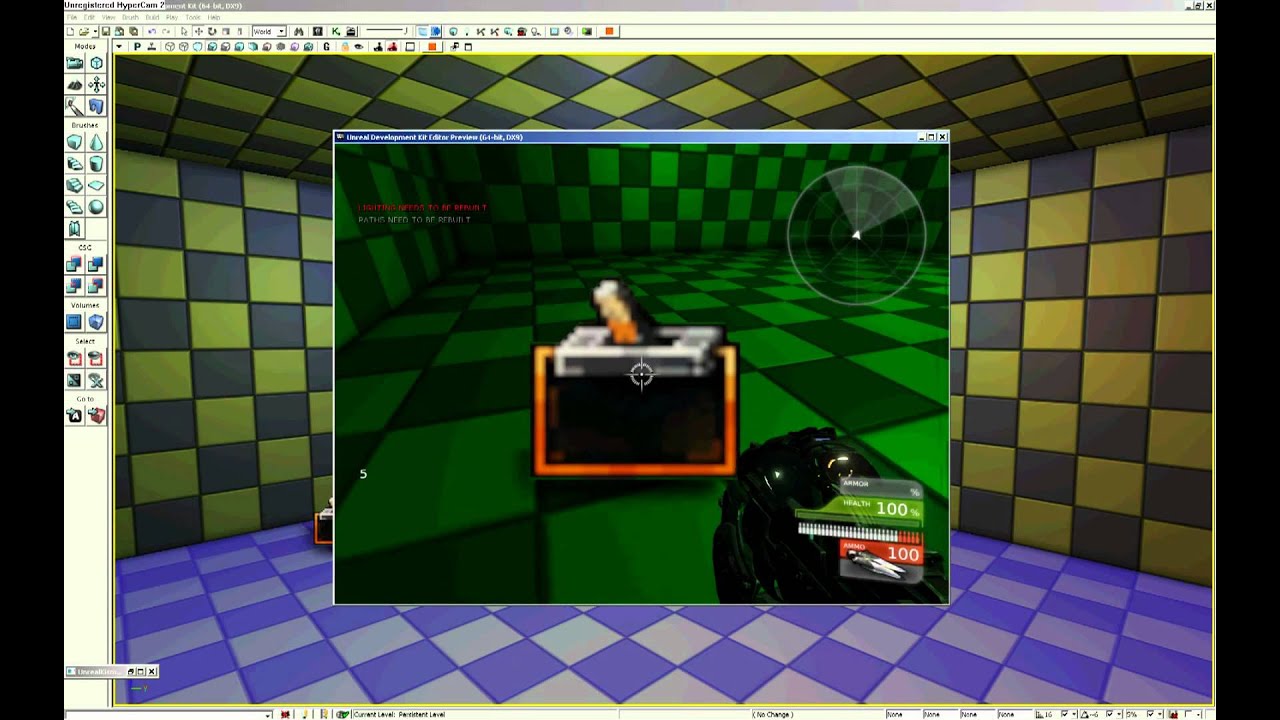Choose the Linear Staircase brush
Image resolution: width=1280 pixels, height=720 pixels.
point(74,185)
